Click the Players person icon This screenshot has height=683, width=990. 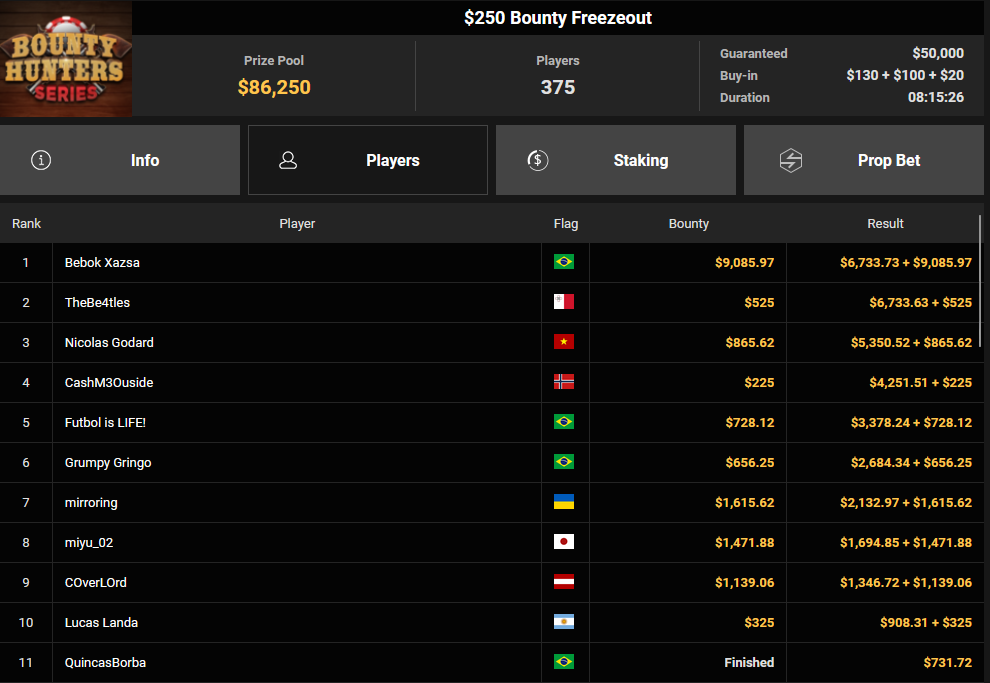(288, 160)
